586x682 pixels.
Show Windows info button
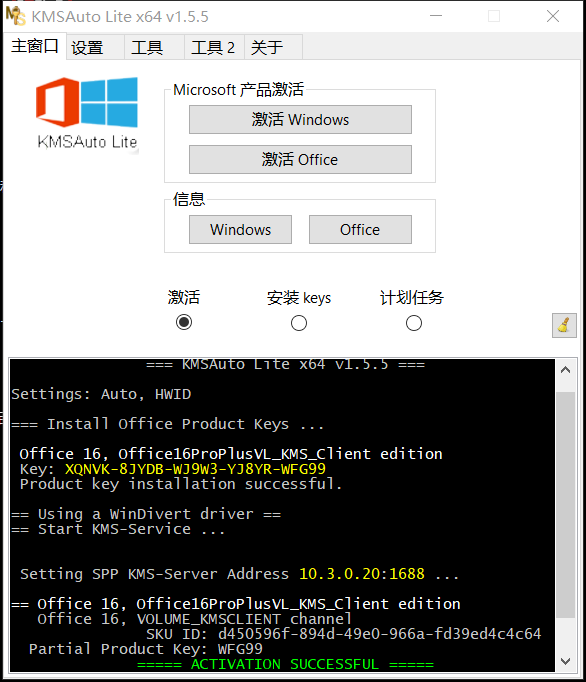click(240, 230)
